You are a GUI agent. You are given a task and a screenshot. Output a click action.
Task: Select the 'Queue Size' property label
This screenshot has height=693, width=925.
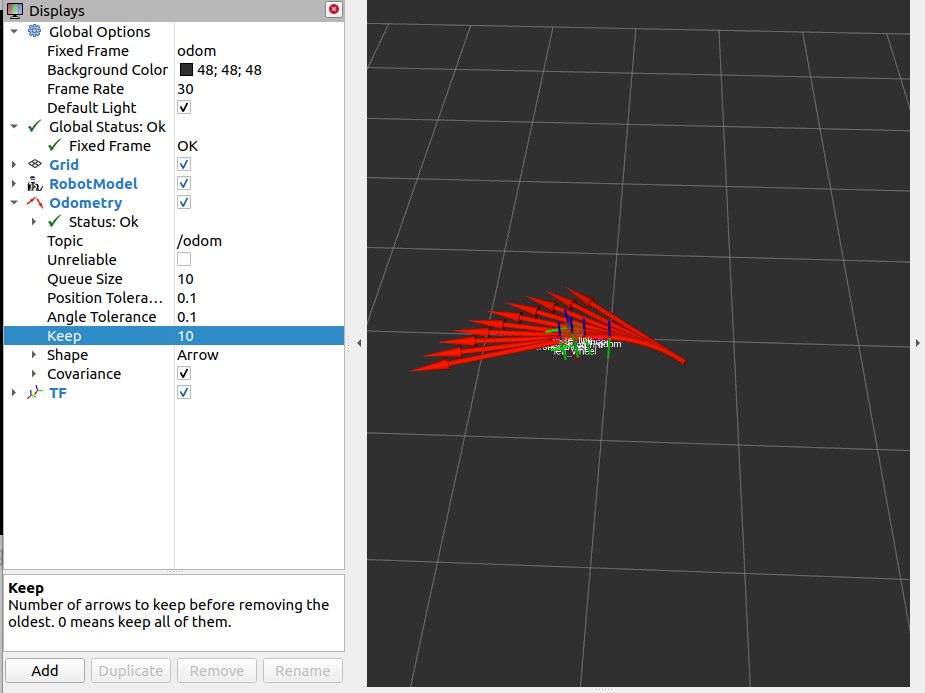click(x=85, y=278)
